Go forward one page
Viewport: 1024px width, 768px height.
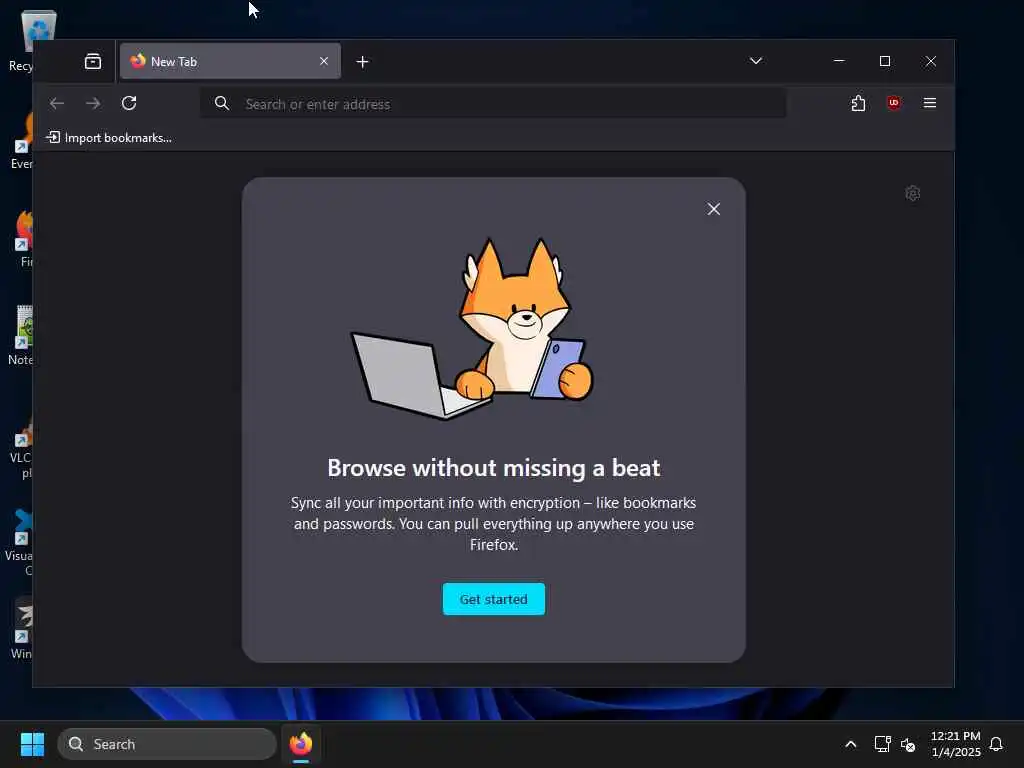click(x=93, y=103)
